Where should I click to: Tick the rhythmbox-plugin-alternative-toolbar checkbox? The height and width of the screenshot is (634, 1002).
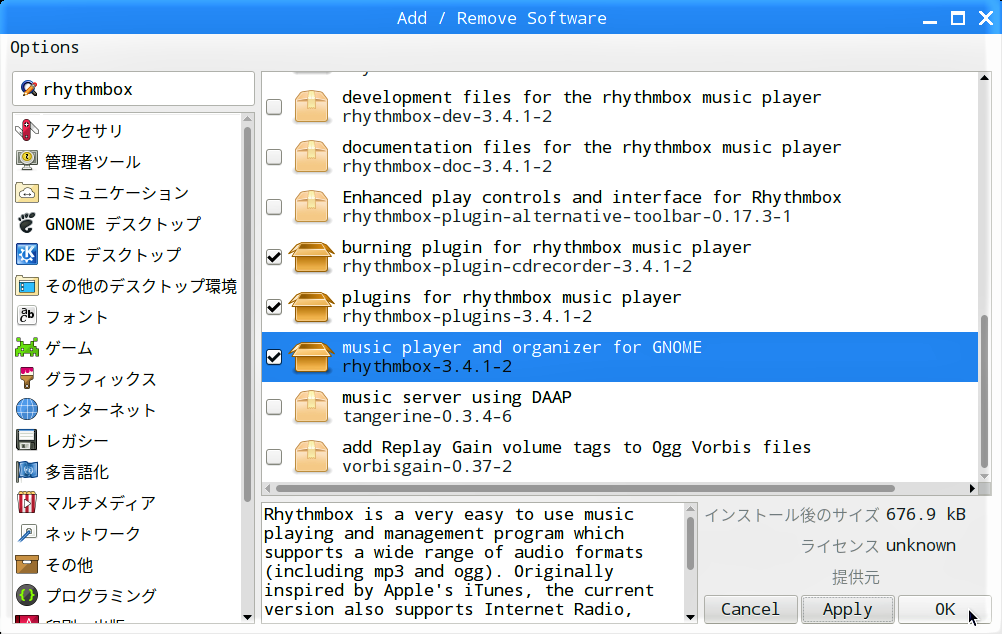(274, 206)
